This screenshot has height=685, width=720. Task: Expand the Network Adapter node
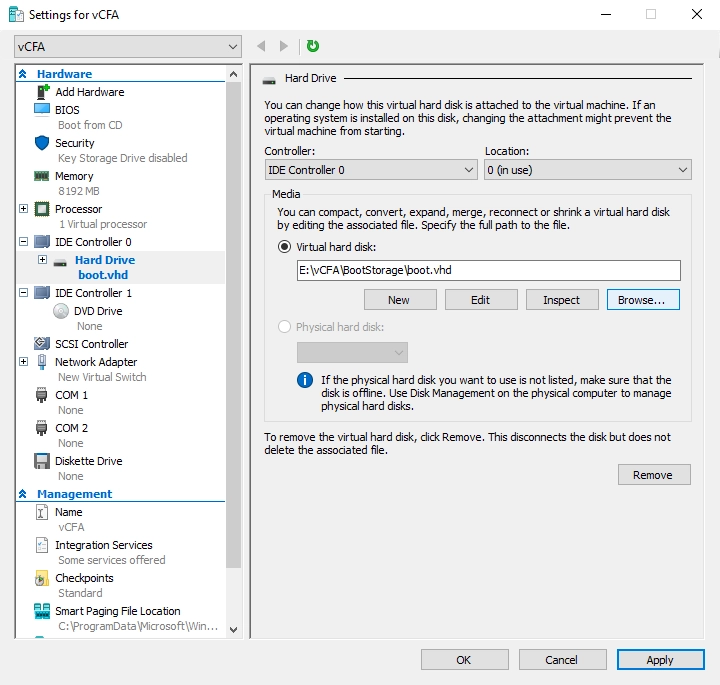pos(23,362)
